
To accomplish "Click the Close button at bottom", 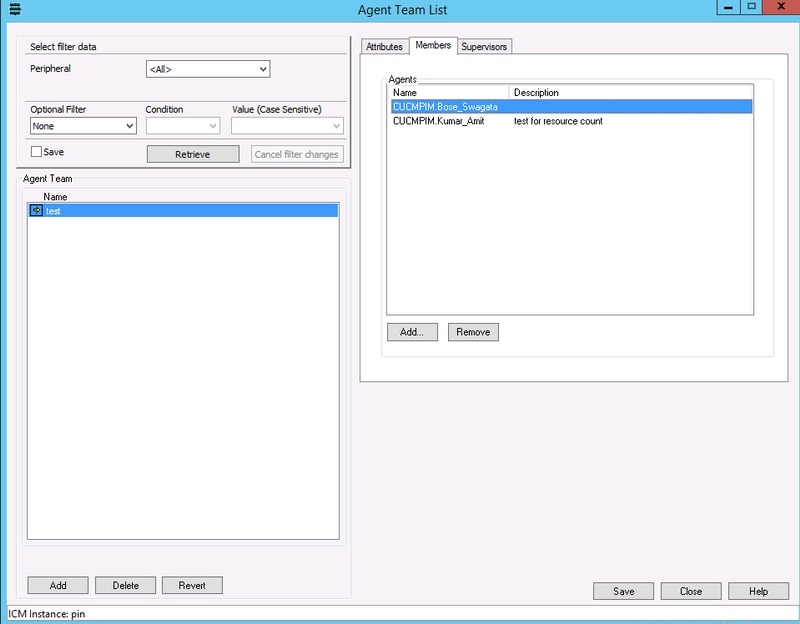I will (x=691, y=591).
